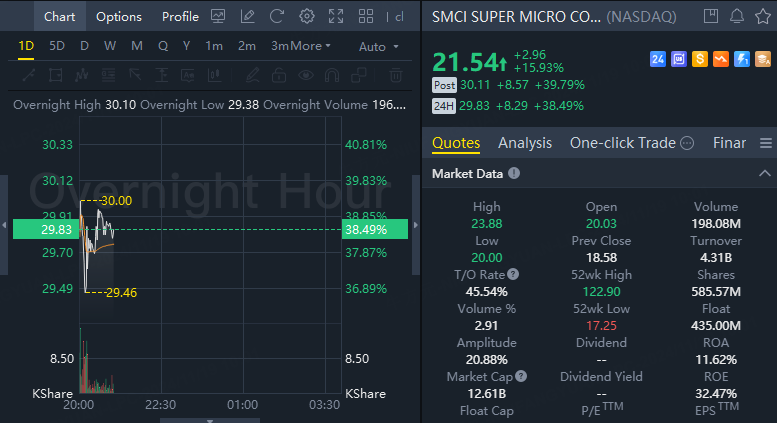The width and height of the screenshot is (777, 423).
Task: Open the note bookmark icon beside NASDAQ
Action: click(x=711, y=17)
